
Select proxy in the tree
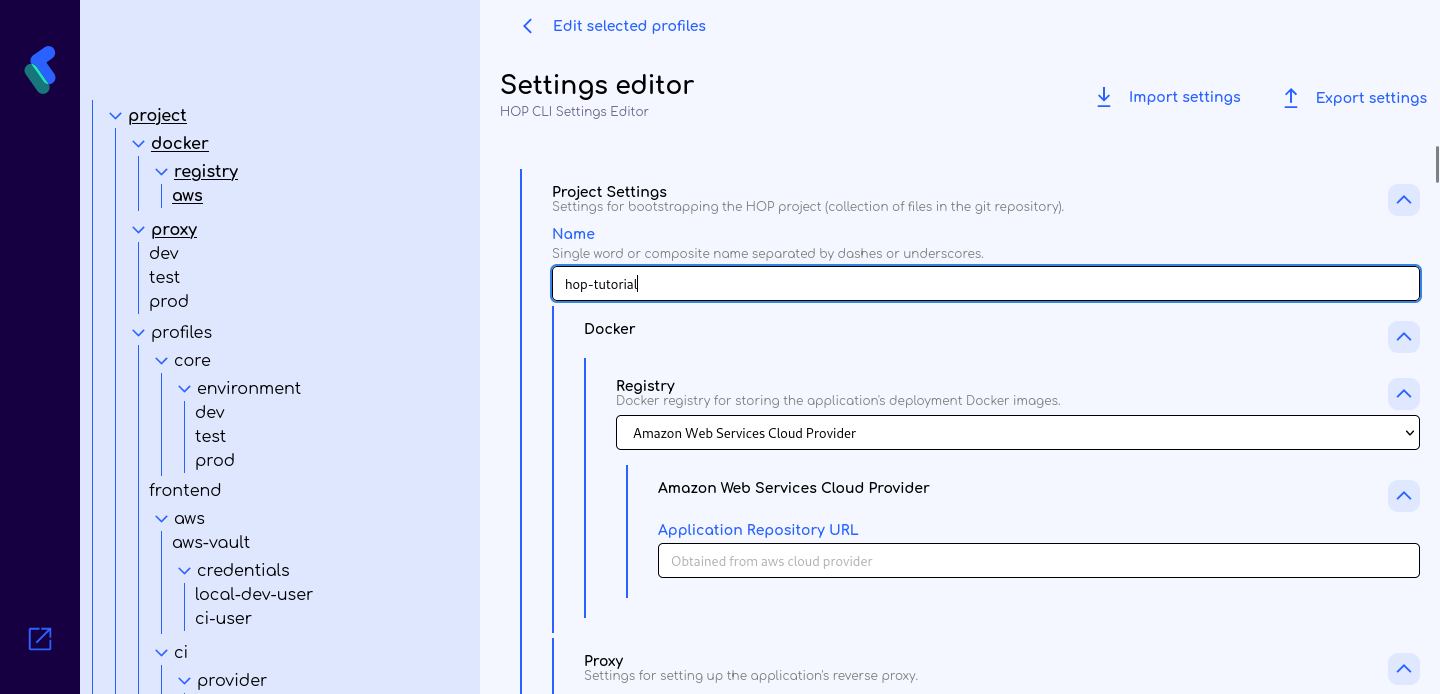click(x=174, y=230)
